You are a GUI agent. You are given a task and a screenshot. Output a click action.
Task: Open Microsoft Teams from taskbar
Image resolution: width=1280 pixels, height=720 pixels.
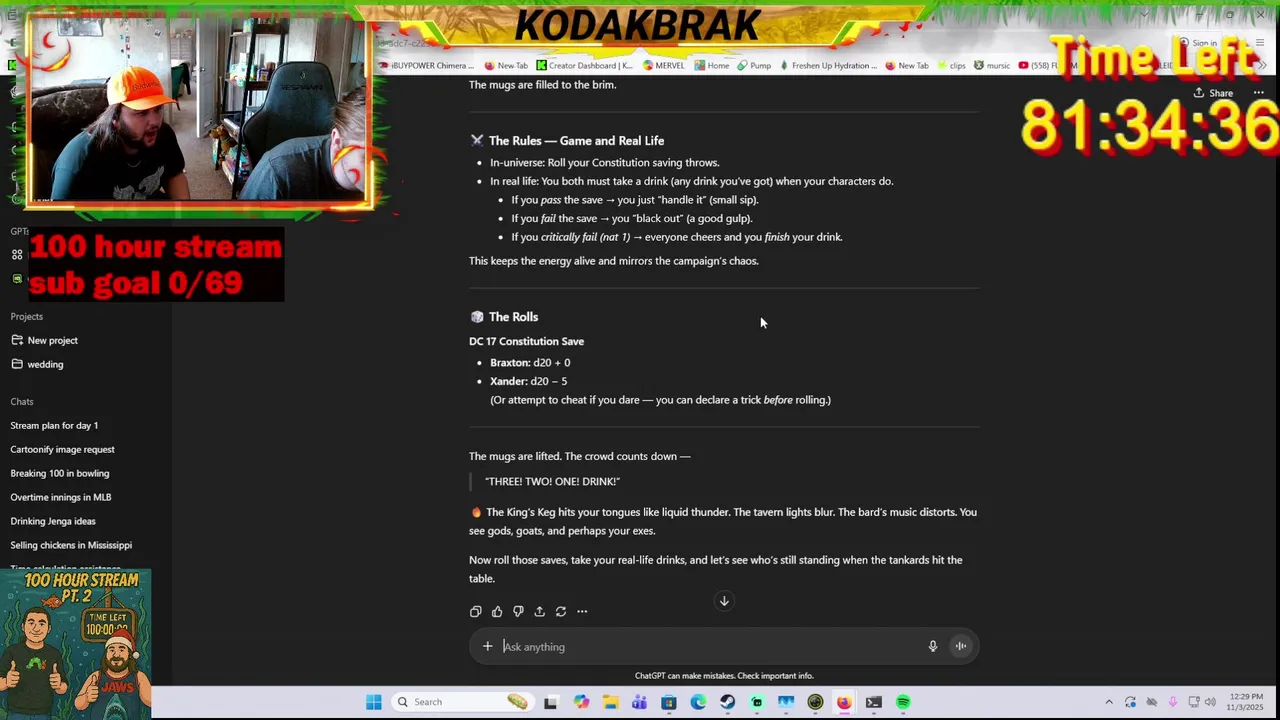click(639, 702)
